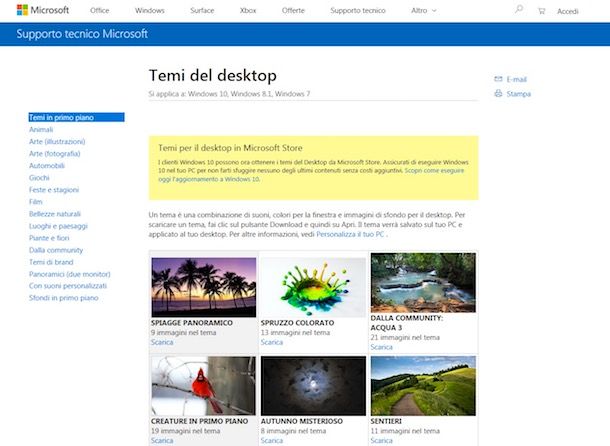The height and width of the screenshot is (446, 610).
Task: Open the shopping cart icon
Action: (541, 11)
